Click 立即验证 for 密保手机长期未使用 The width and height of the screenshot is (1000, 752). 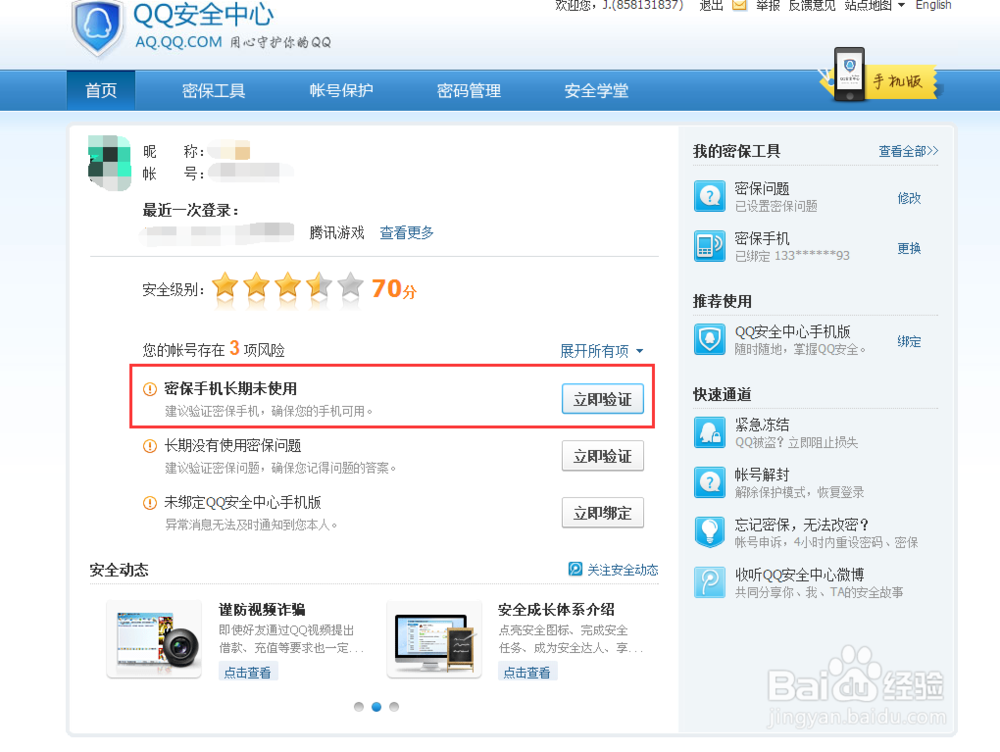pos(601,398)
